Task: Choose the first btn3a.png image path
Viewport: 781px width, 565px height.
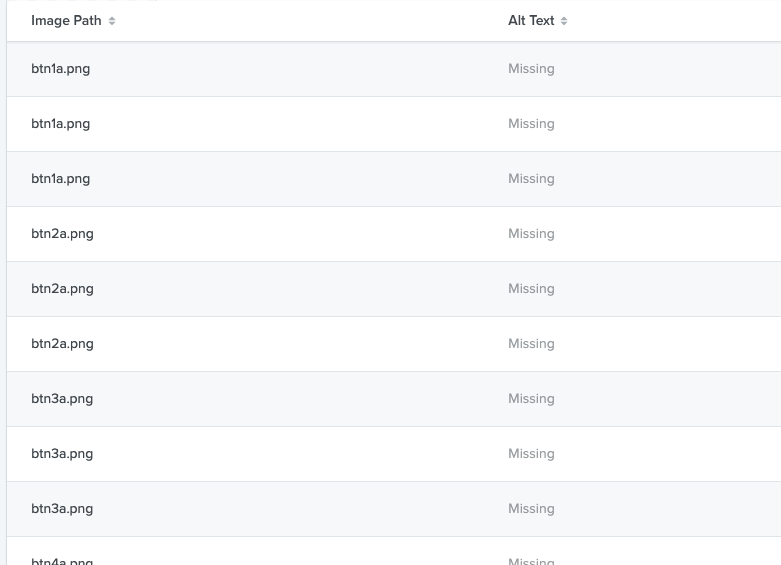Action: [62, 399]
